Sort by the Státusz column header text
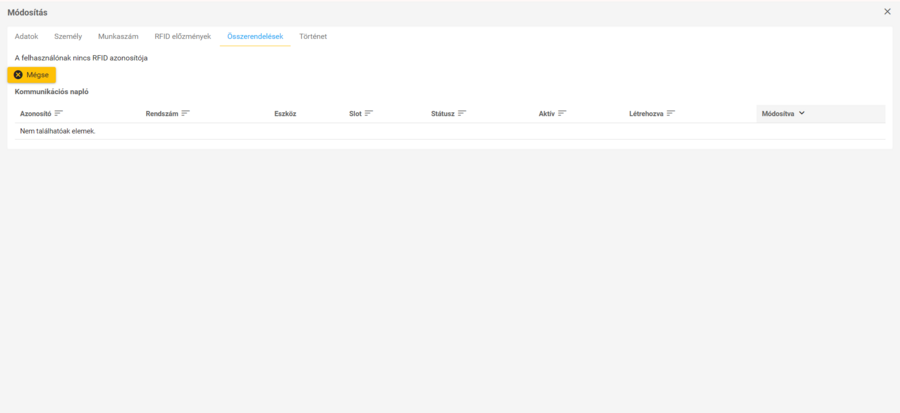Screen dimensions: 900x413 click(442, 114)
